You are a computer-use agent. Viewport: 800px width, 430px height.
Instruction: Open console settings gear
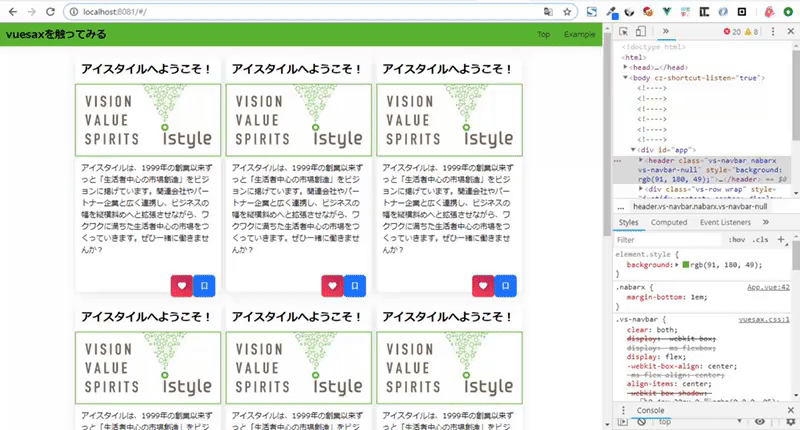click(790, 422)
